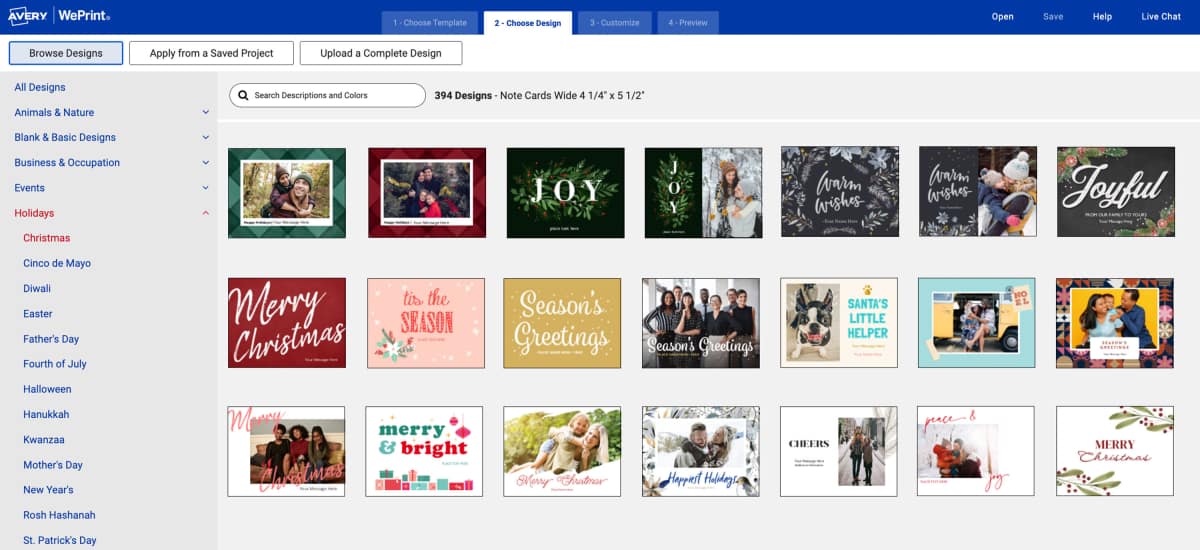
Task: Choose the JOY design with snowy photo
Action: coord(703,193)
